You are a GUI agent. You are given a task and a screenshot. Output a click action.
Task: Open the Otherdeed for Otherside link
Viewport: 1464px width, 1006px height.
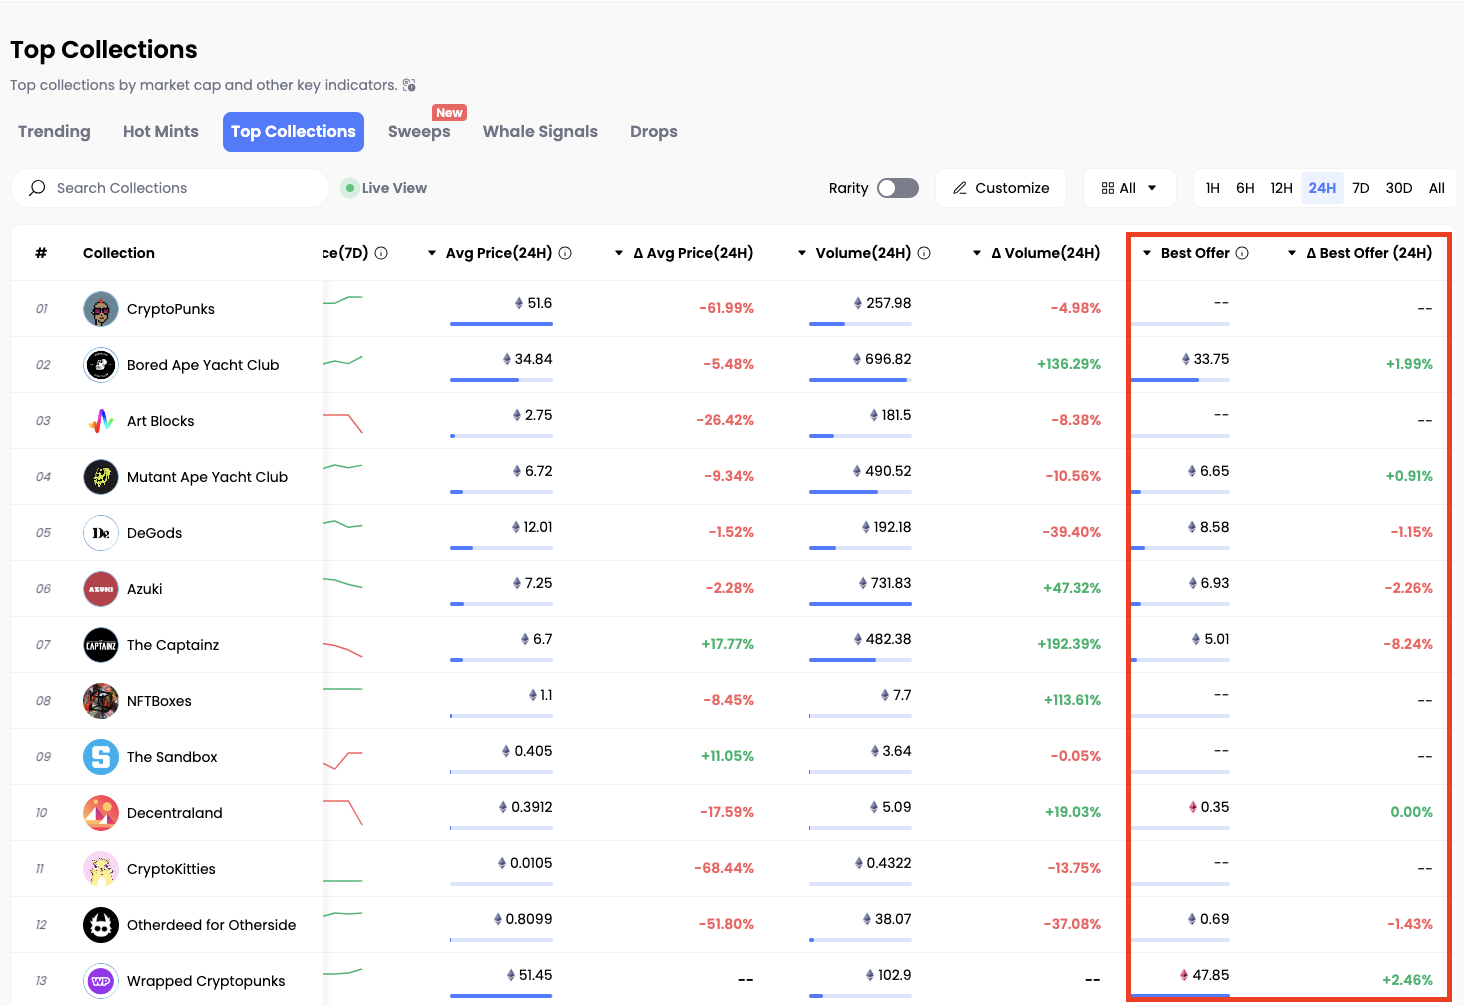coord(212,925)
